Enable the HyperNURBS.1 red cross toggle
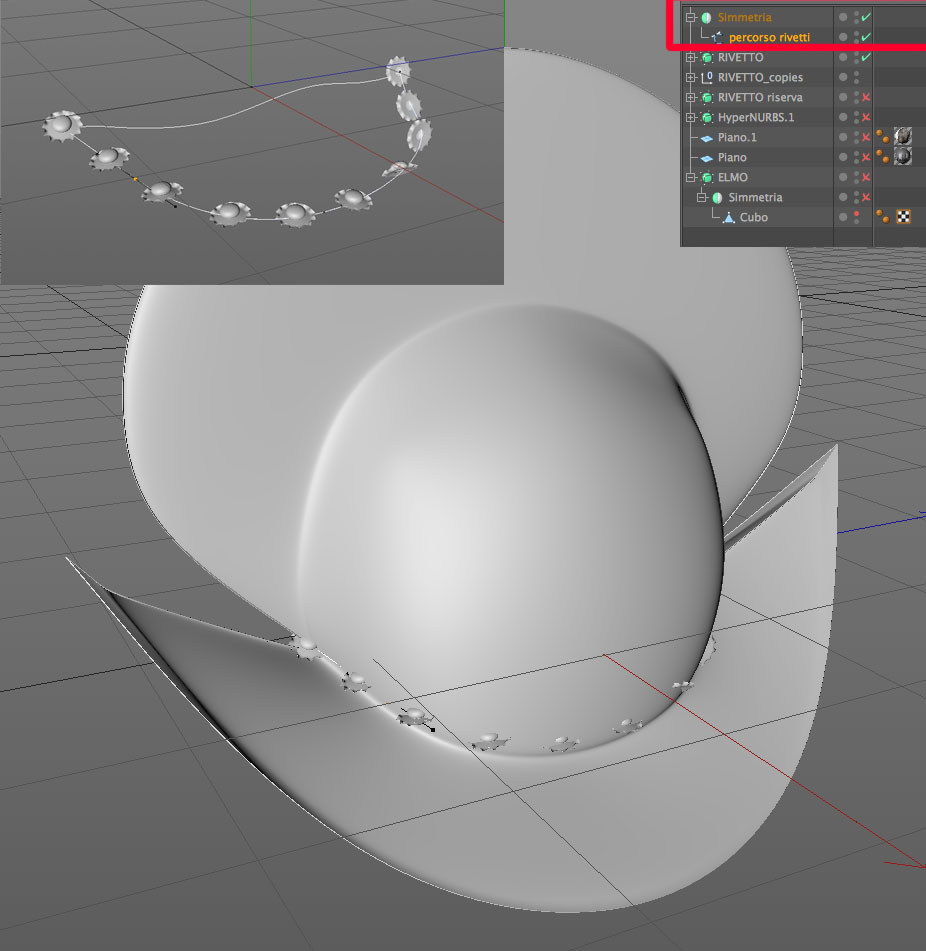The height and width of the screenshot is (951, 926). [866, 117]
